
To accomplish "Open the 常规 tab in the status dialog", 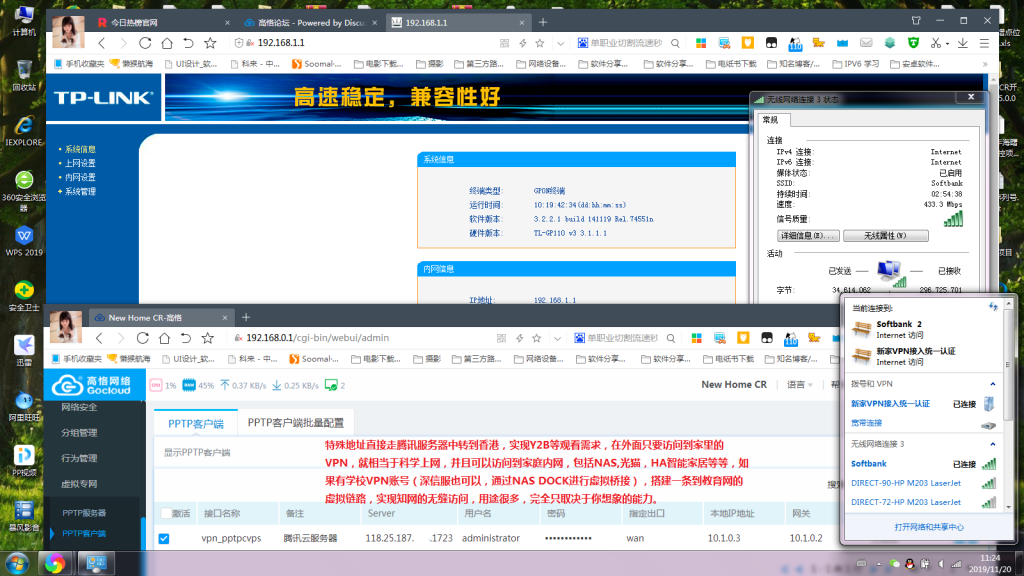I will (x=771, y=120).
